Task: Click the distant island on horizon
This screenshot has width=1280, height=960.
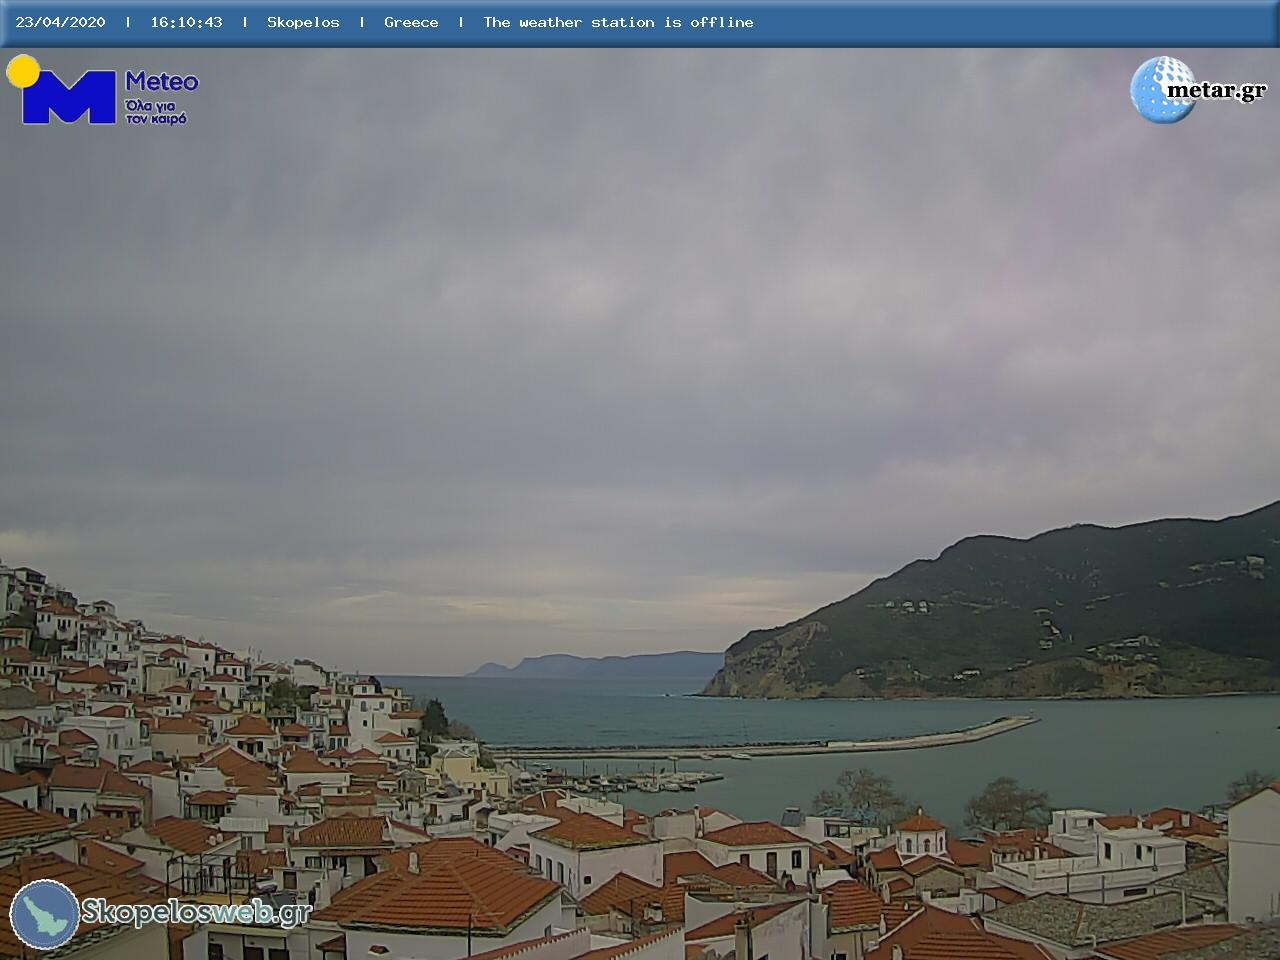Action: [600, 664]
